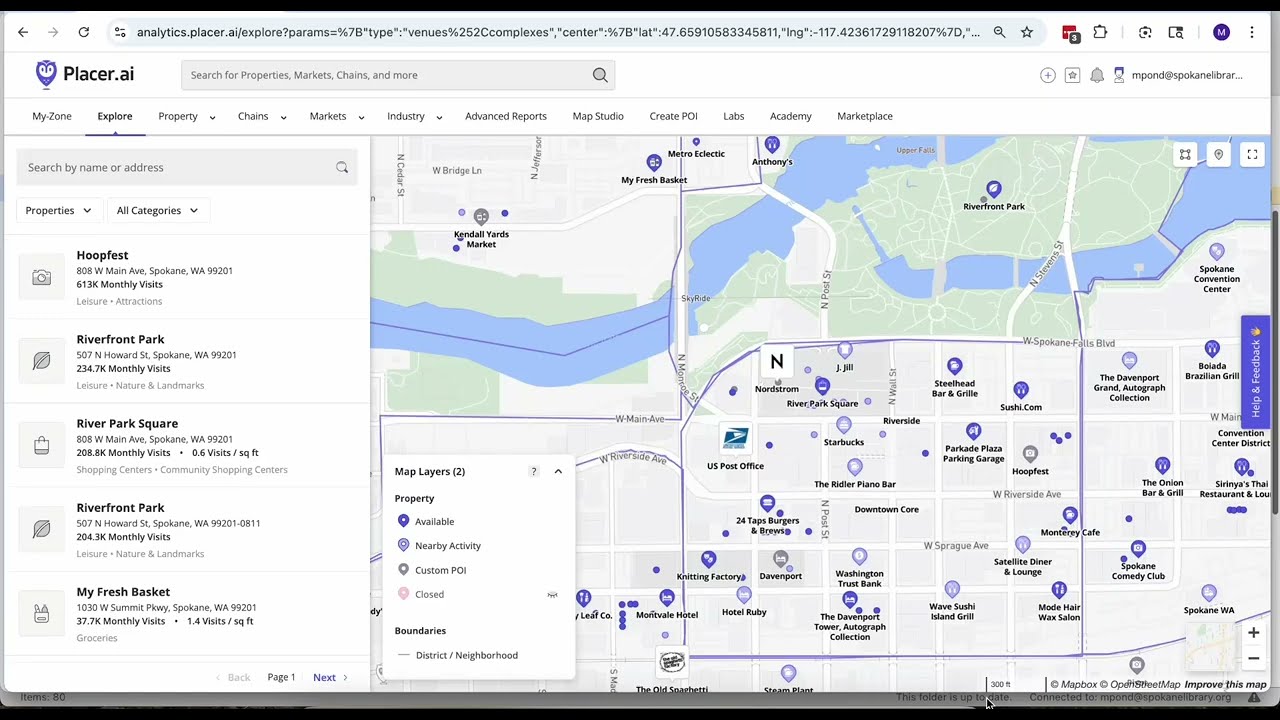1280x720 pixels.
Task: Show the Closed properties layer
Action: [x=551, y=594]
